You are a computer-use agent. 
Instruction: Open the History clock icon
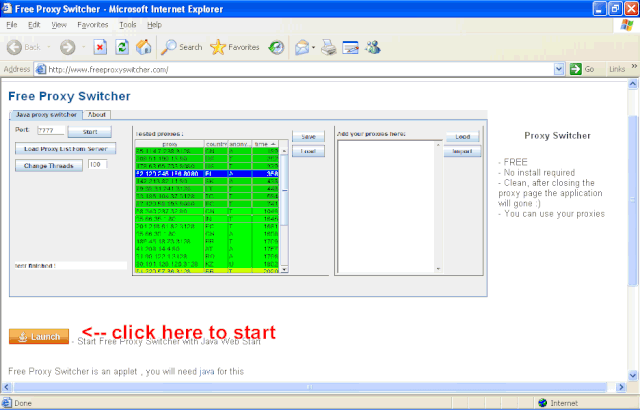coord(276,47)
